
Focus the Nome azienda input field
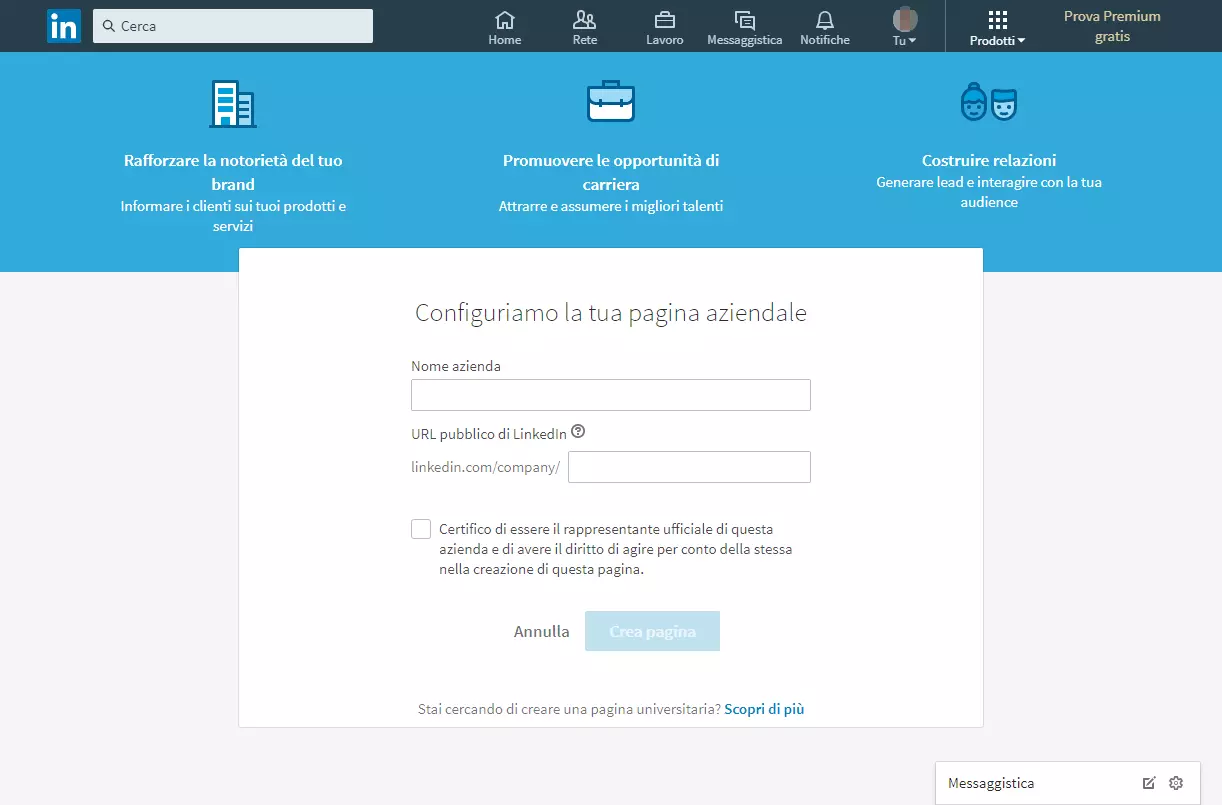tap(611, 395)
